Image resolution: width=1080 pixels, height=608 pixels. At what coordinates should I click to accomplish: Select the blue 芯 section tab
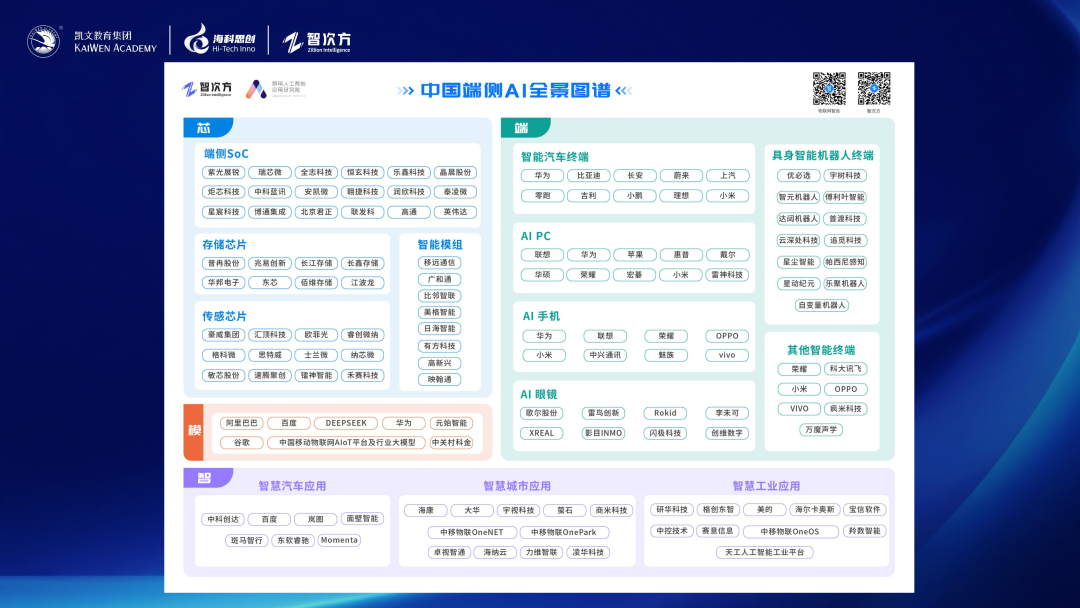tap(206, 128)
